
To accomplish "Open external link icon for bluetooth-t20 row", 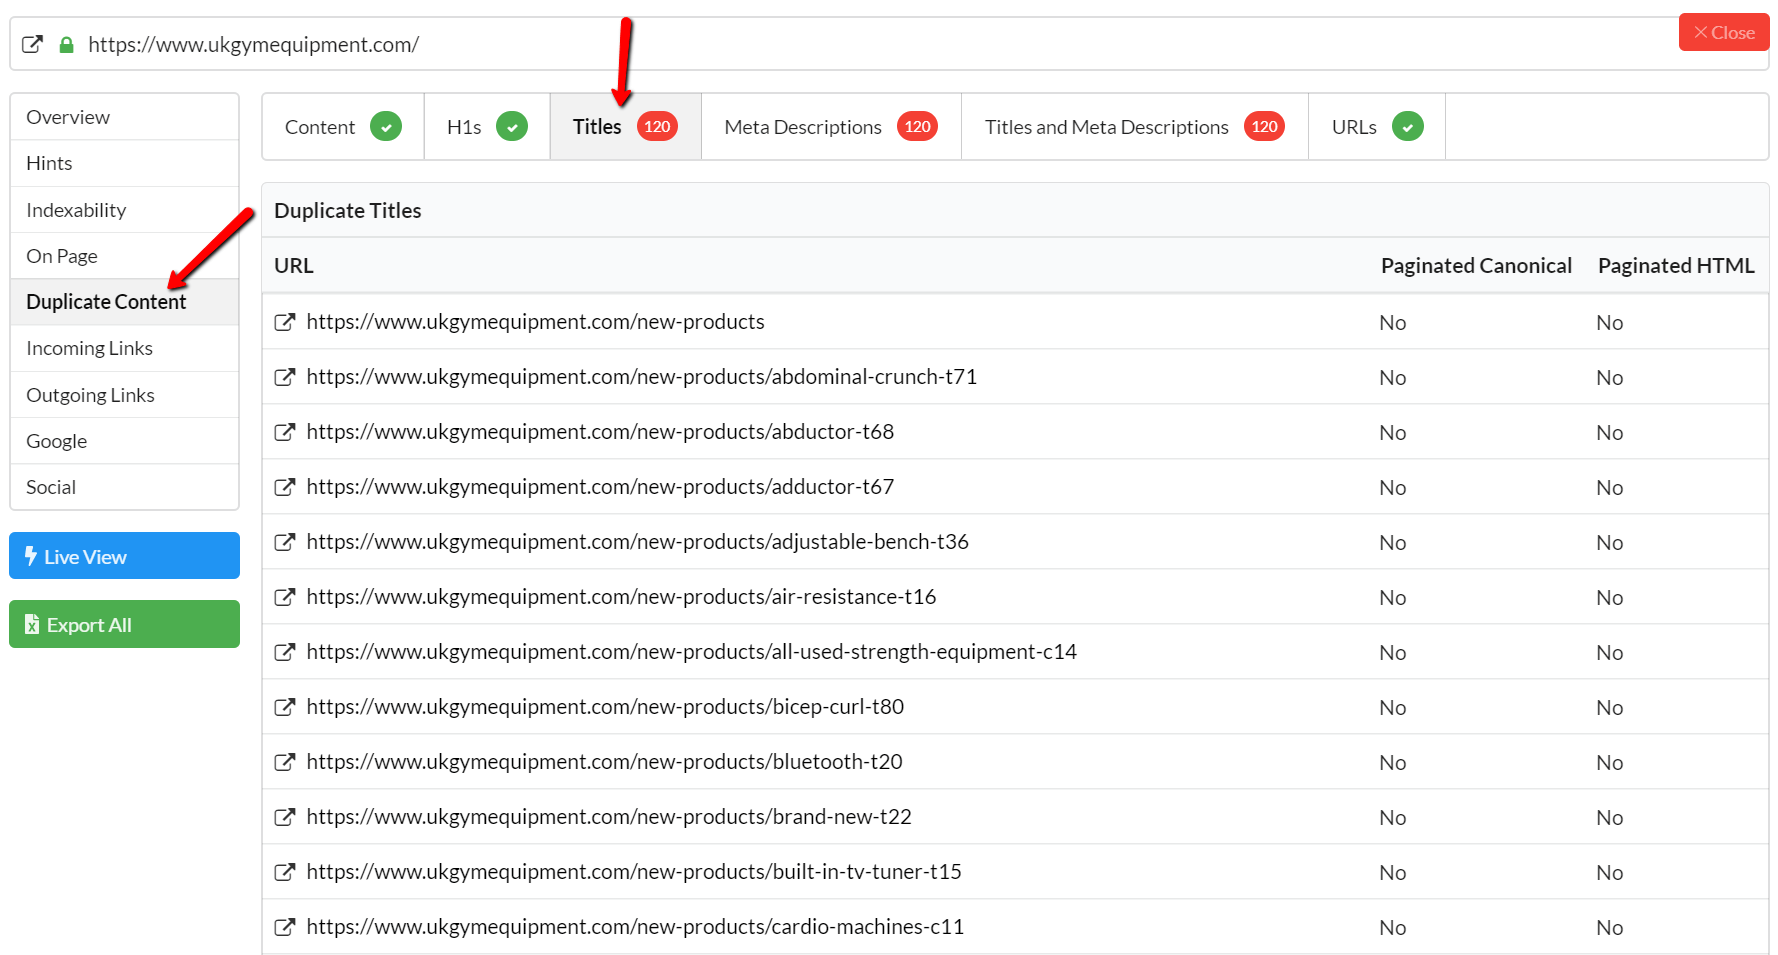I will tap(285, 762).
